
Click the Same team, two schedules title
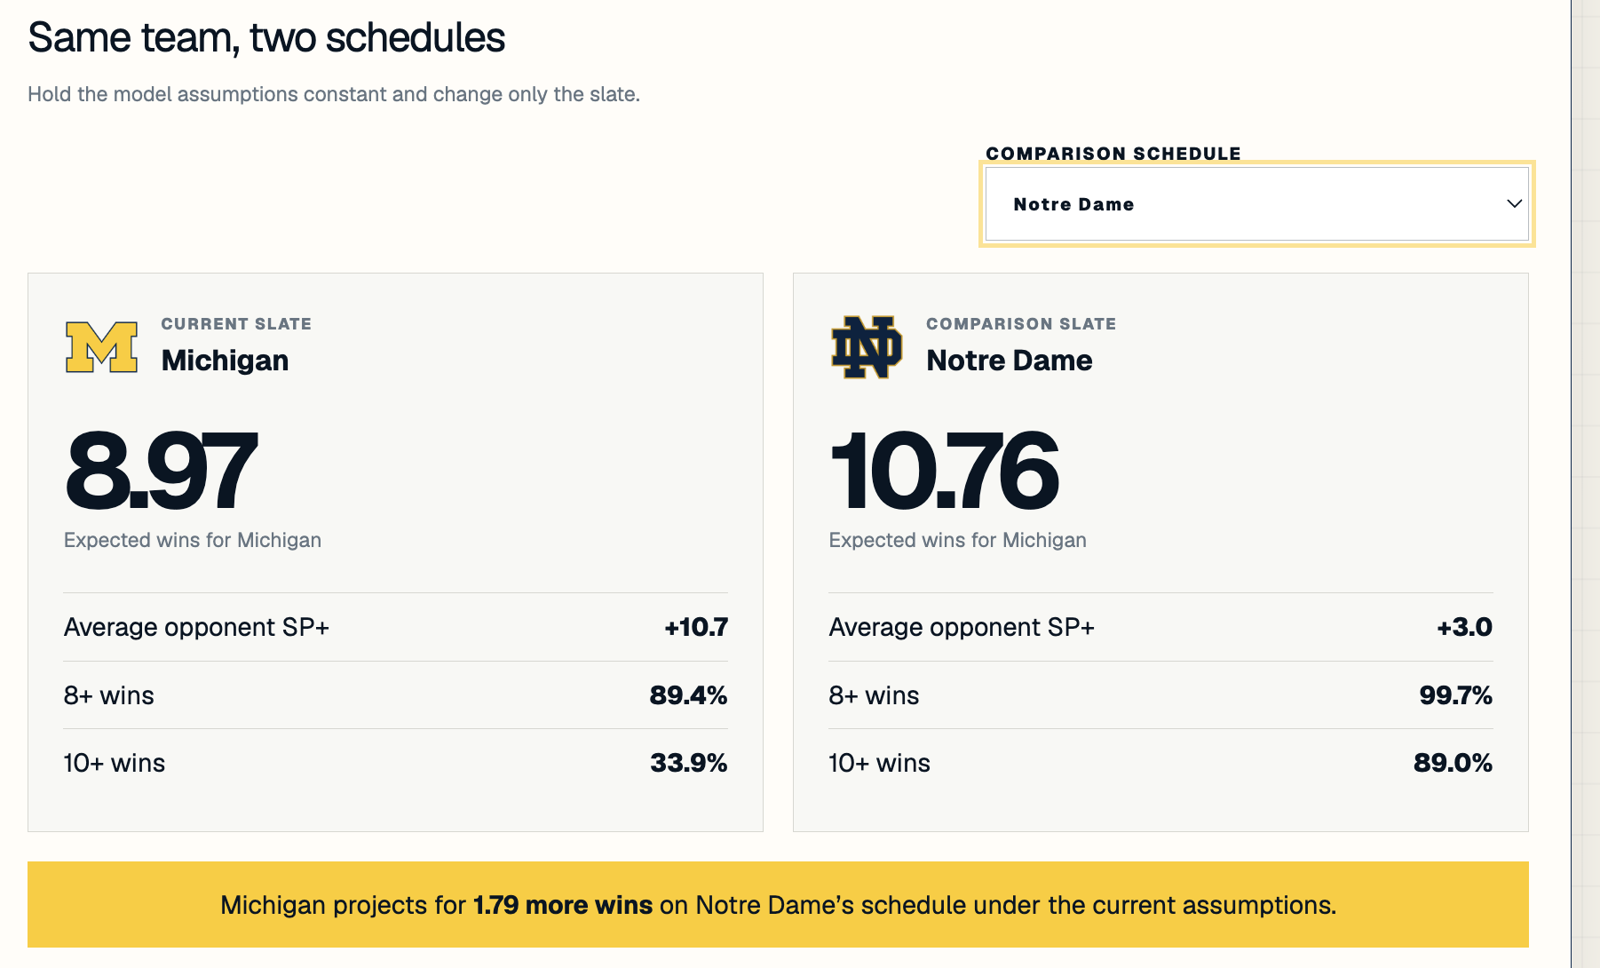click(266, 38)
